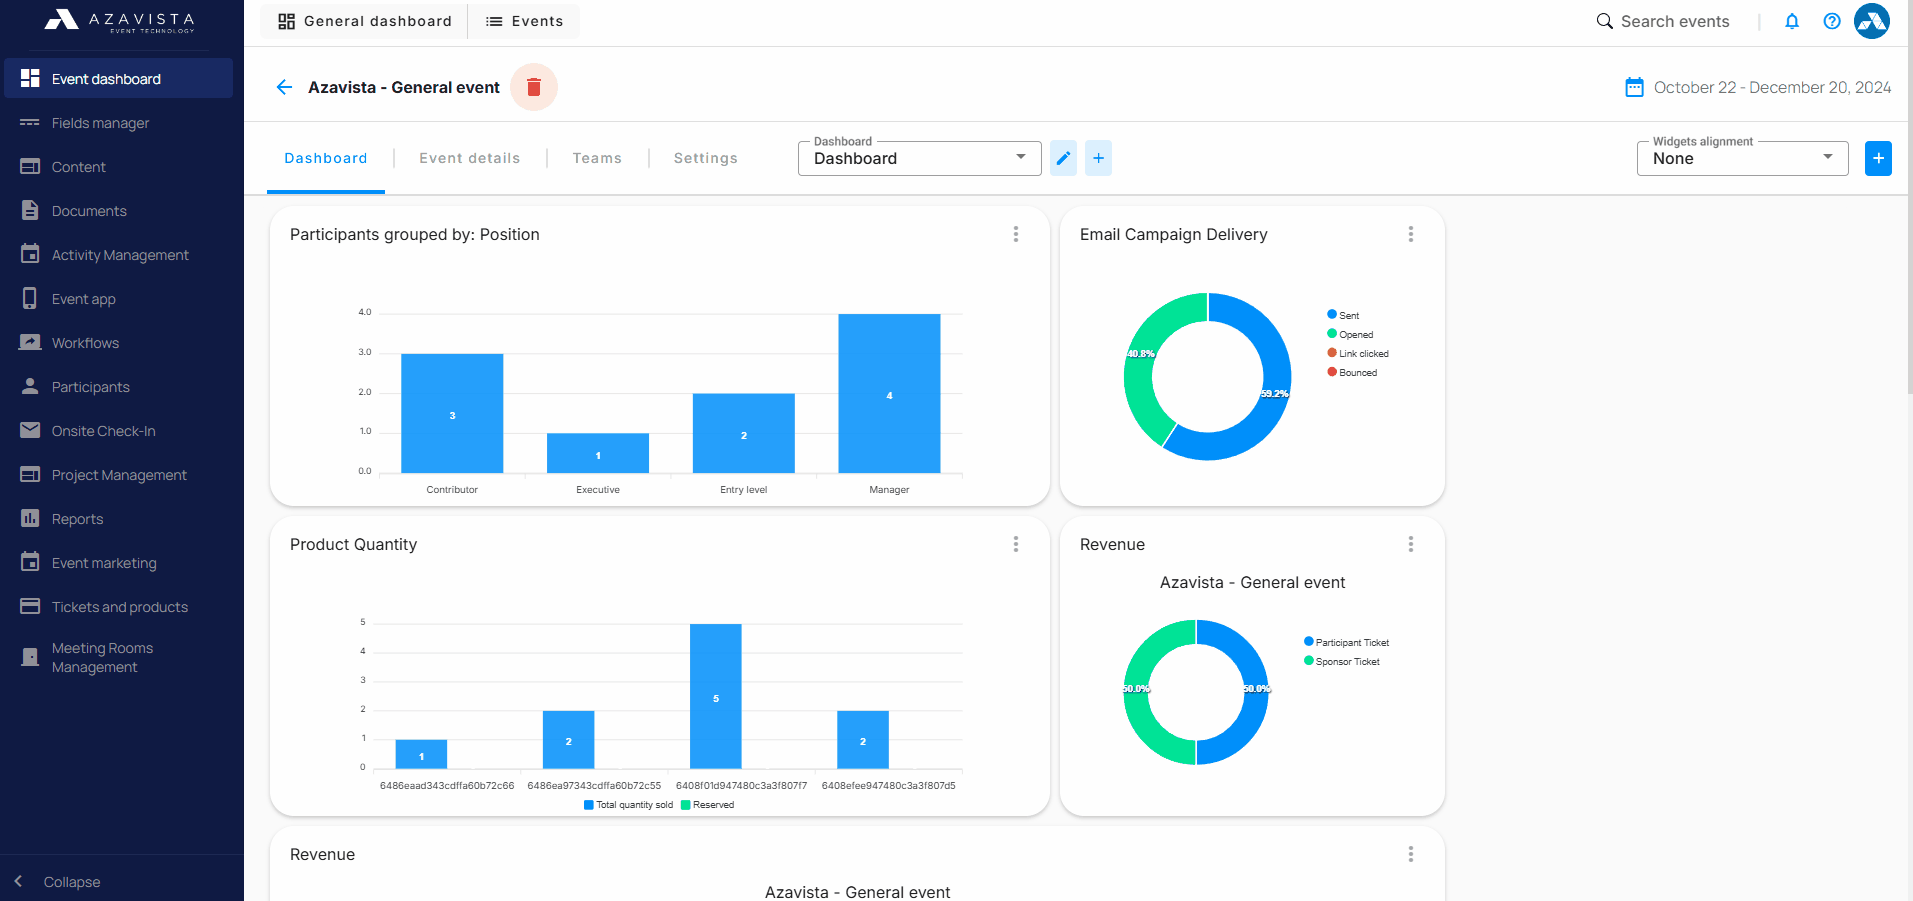Toggle Opened legend in Email Campaign chart
The width and height of the screenshot is (1913, 901).
click(1350, 334)
